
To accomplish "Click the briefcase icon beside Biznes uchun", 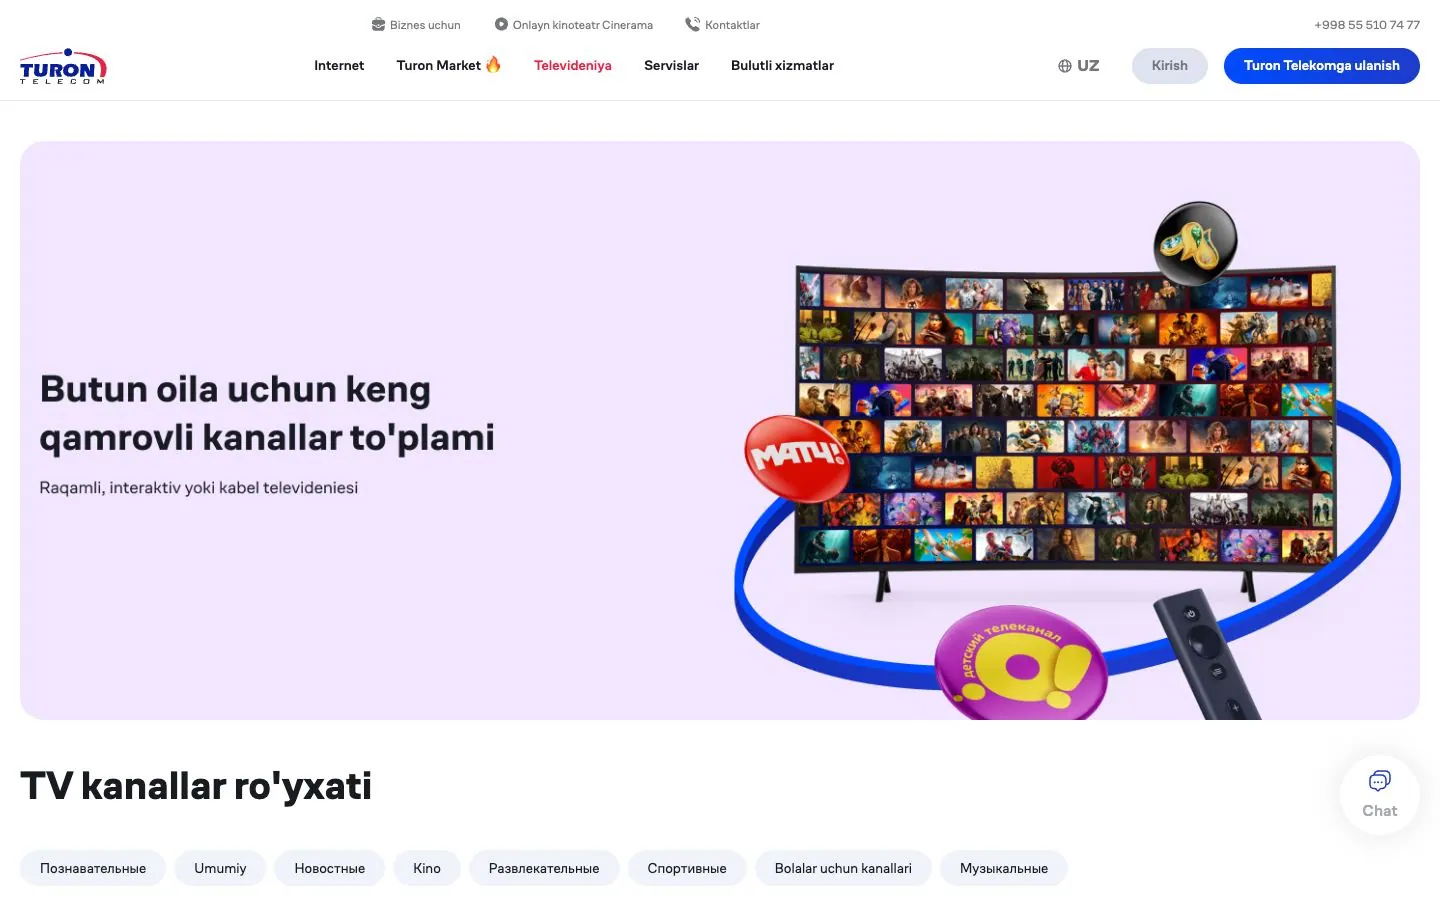I will (x=378, y=24).
